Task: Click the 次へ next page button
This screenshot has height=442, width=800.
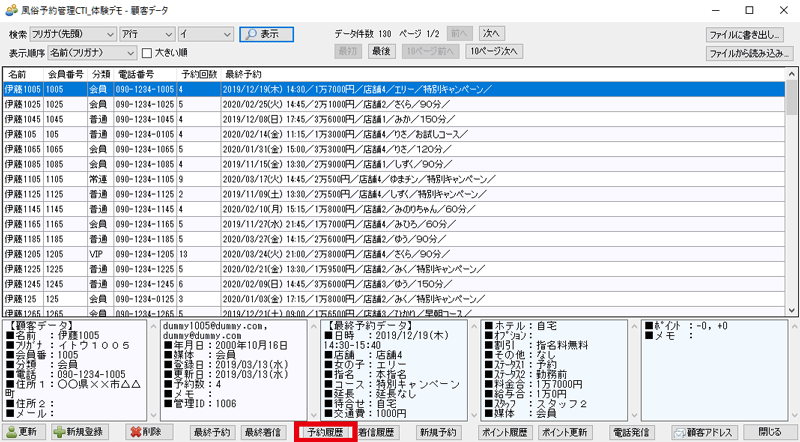Action: (x=489, y=33)
